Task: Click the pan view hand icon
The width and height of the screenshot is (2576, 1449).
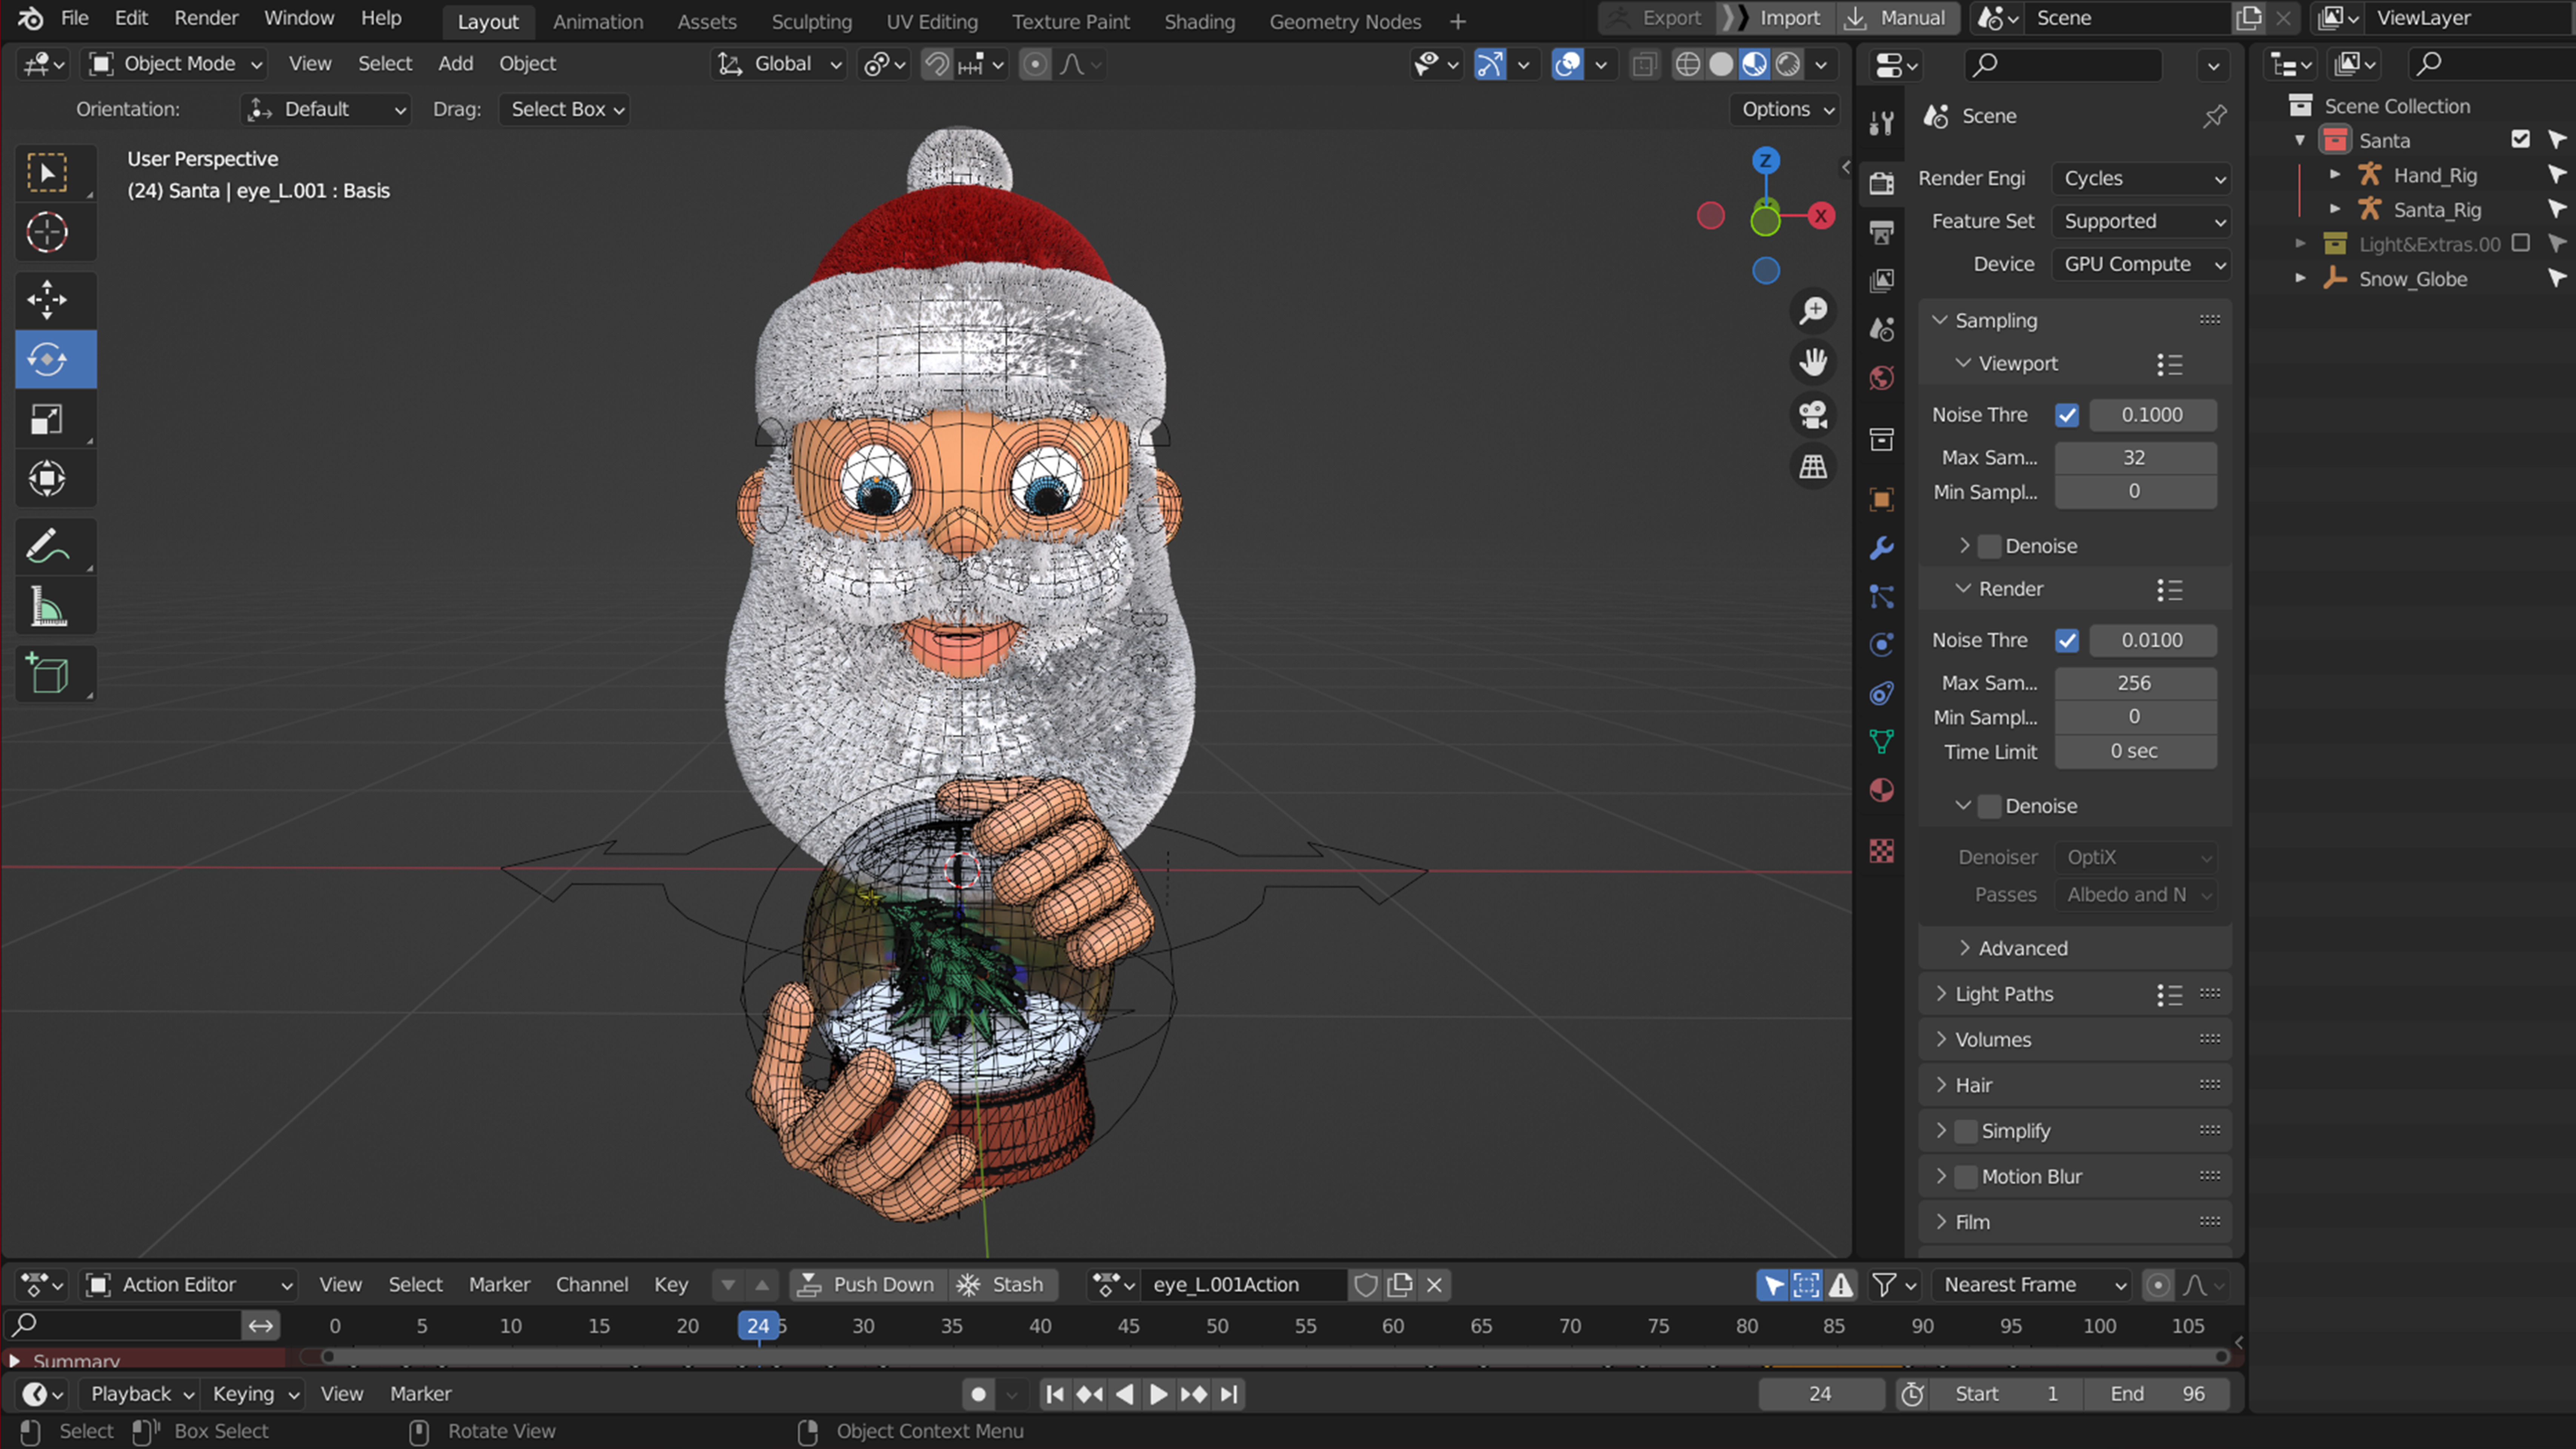Action: [x=1813, y=362]
